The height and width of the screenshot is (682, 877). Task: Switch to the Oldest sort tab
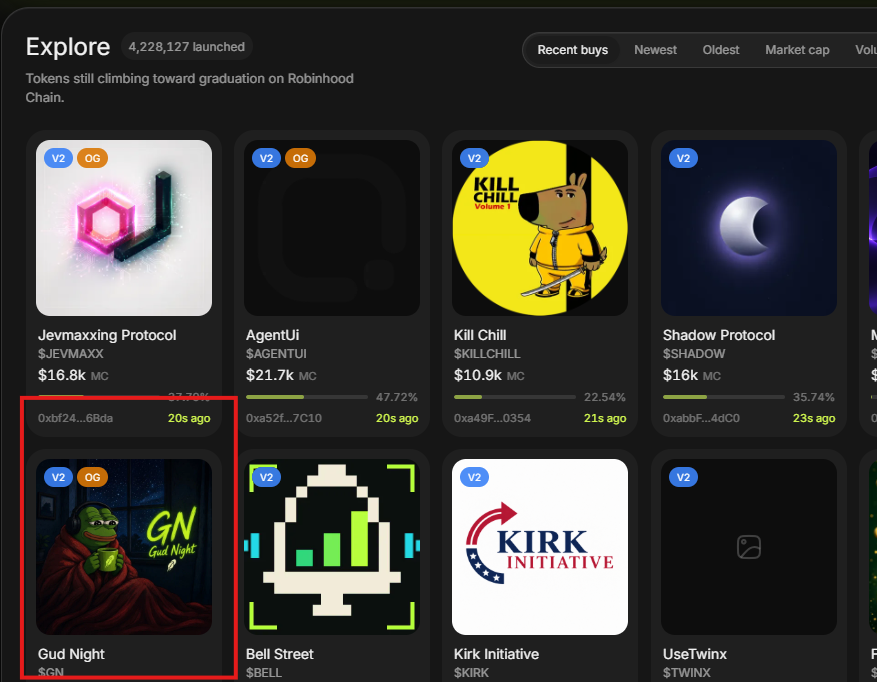click(720, 50)
